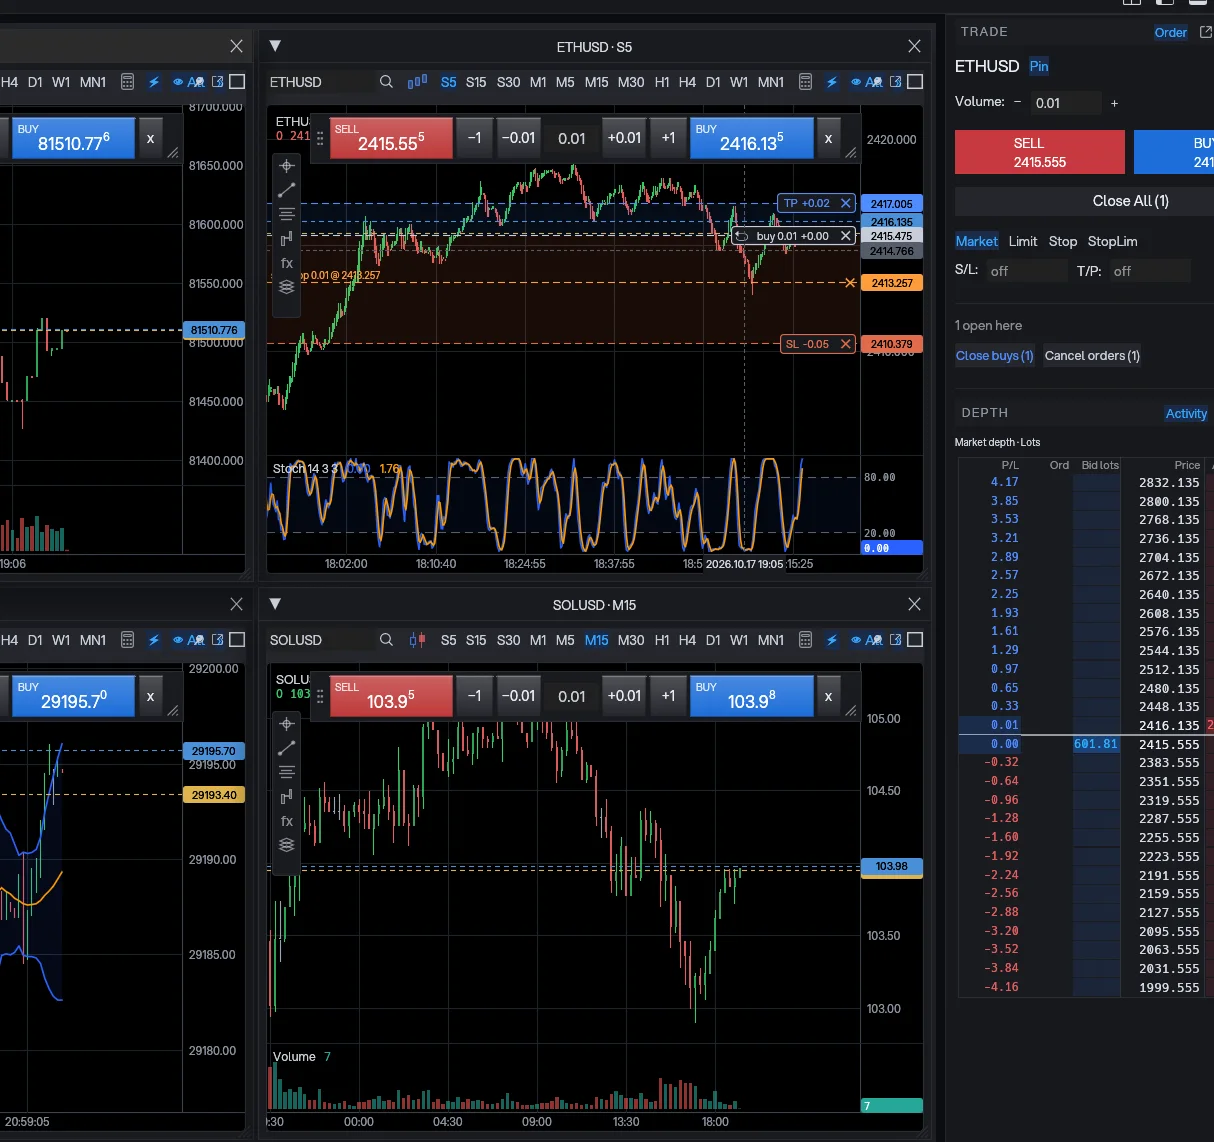Click 2413.257 stop order price tag
Viewport: 1214px width, 1142px height.
pyautogui.click(x=892, y=283)
